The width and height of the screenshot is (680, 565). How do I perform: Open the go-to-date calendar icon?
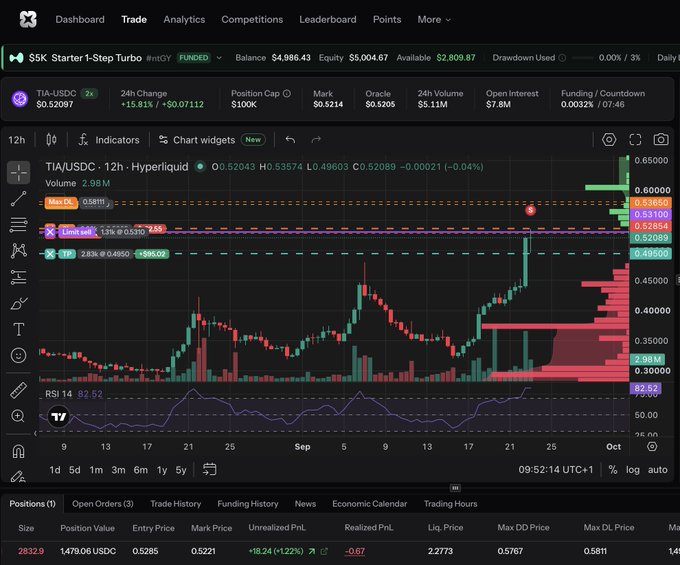click(x=209, y=469)
